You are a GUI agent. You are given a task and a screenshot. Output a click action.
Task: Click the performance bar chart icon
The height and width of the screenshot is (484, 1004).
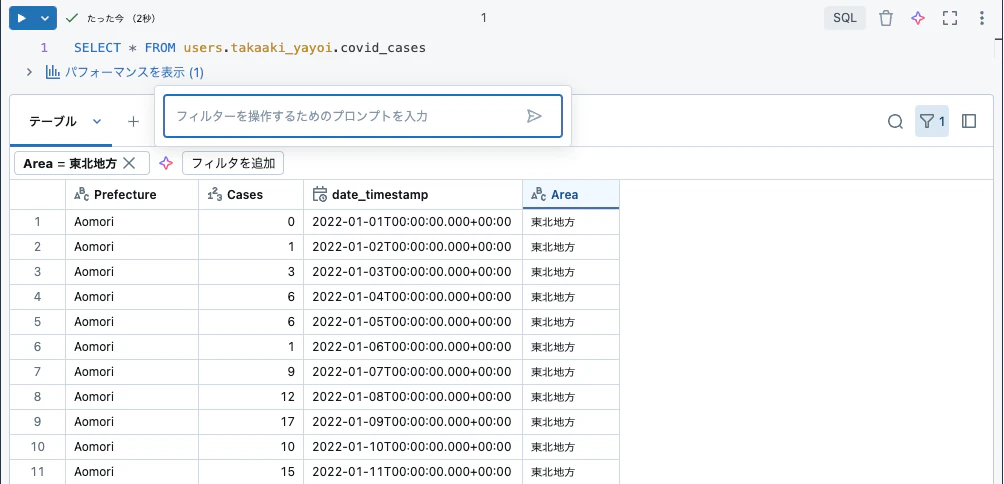(52, 72)
